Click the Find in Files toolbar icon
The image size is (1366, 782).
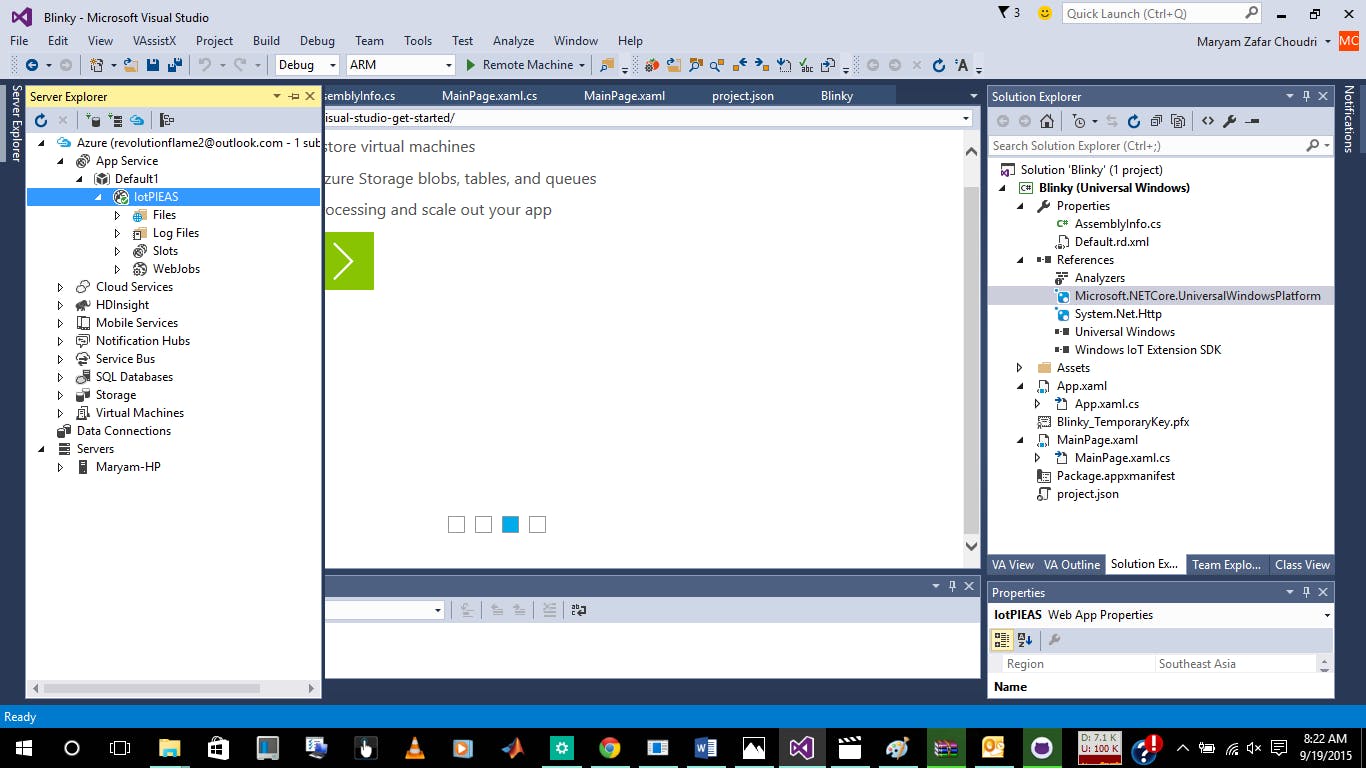tap(606, 65)
